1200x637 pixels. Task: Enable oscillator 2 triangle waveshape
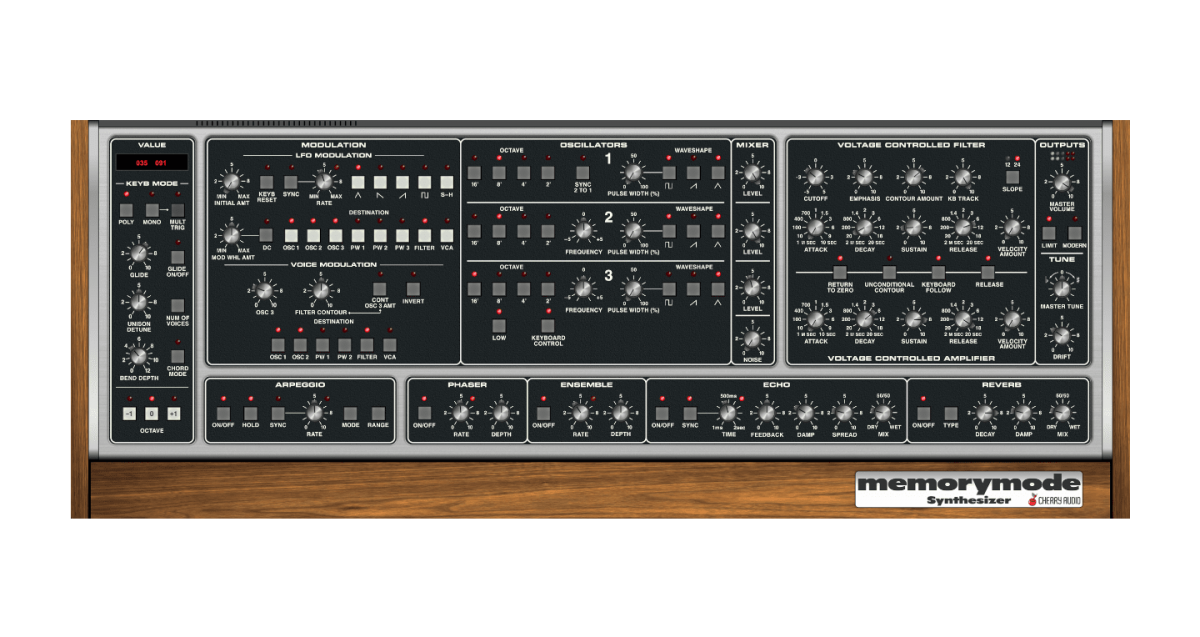[x=719, y=230]
